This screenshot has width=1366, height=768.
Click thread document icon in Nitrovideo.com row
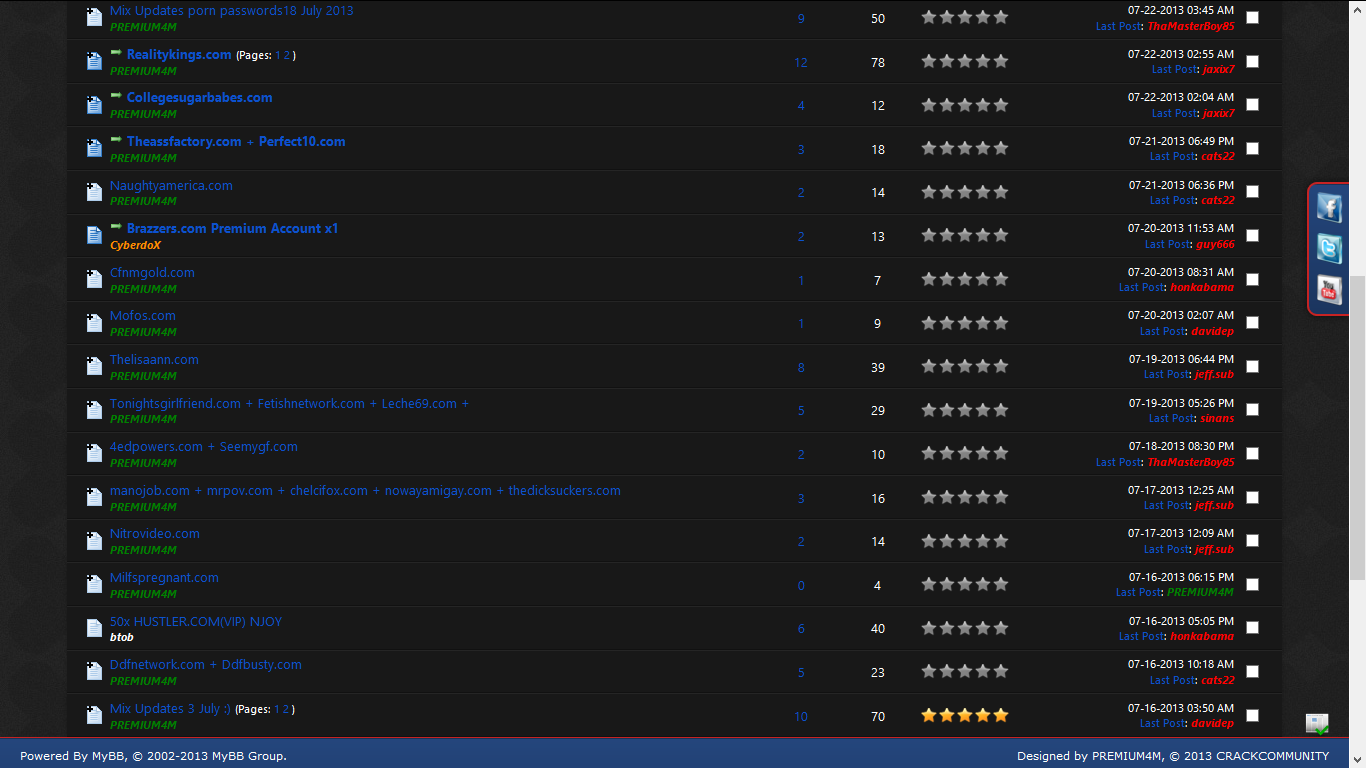point(94,541)
